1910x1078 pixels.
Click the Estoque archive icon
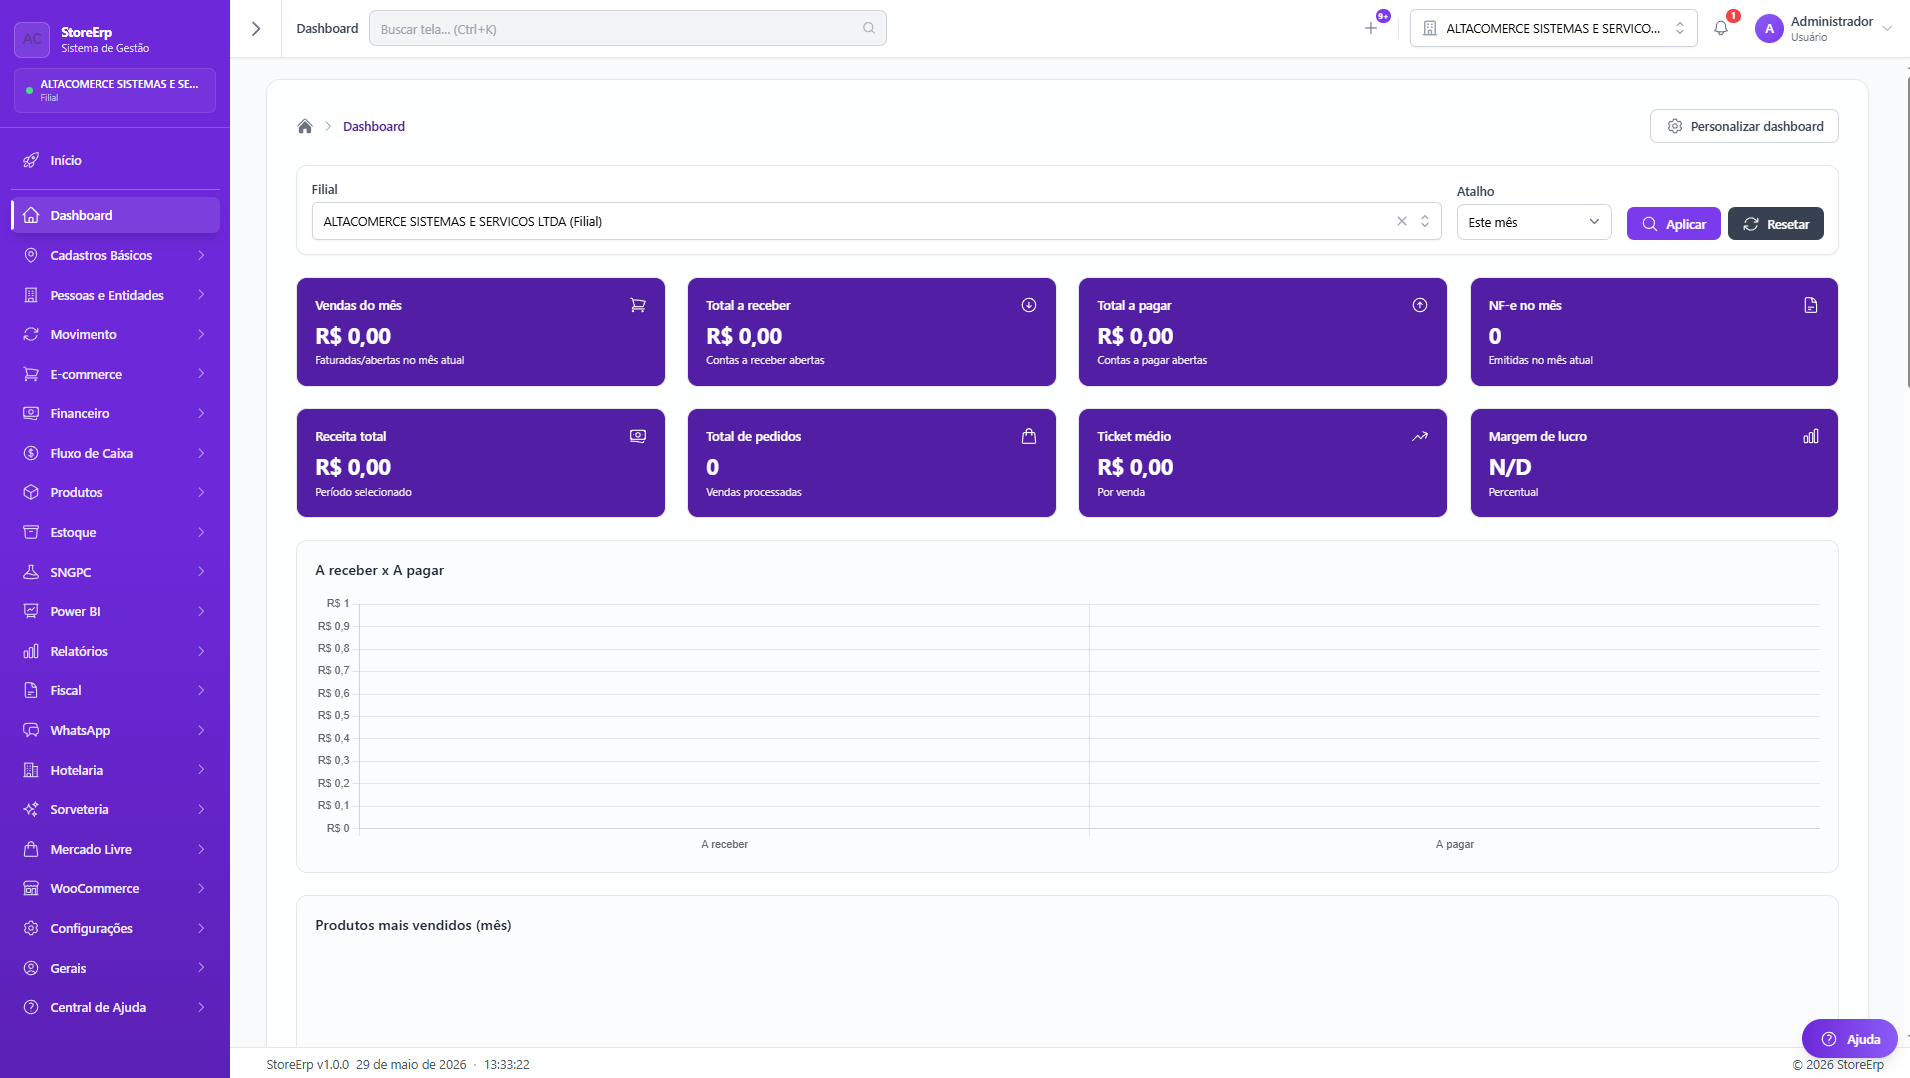(31, 532)
